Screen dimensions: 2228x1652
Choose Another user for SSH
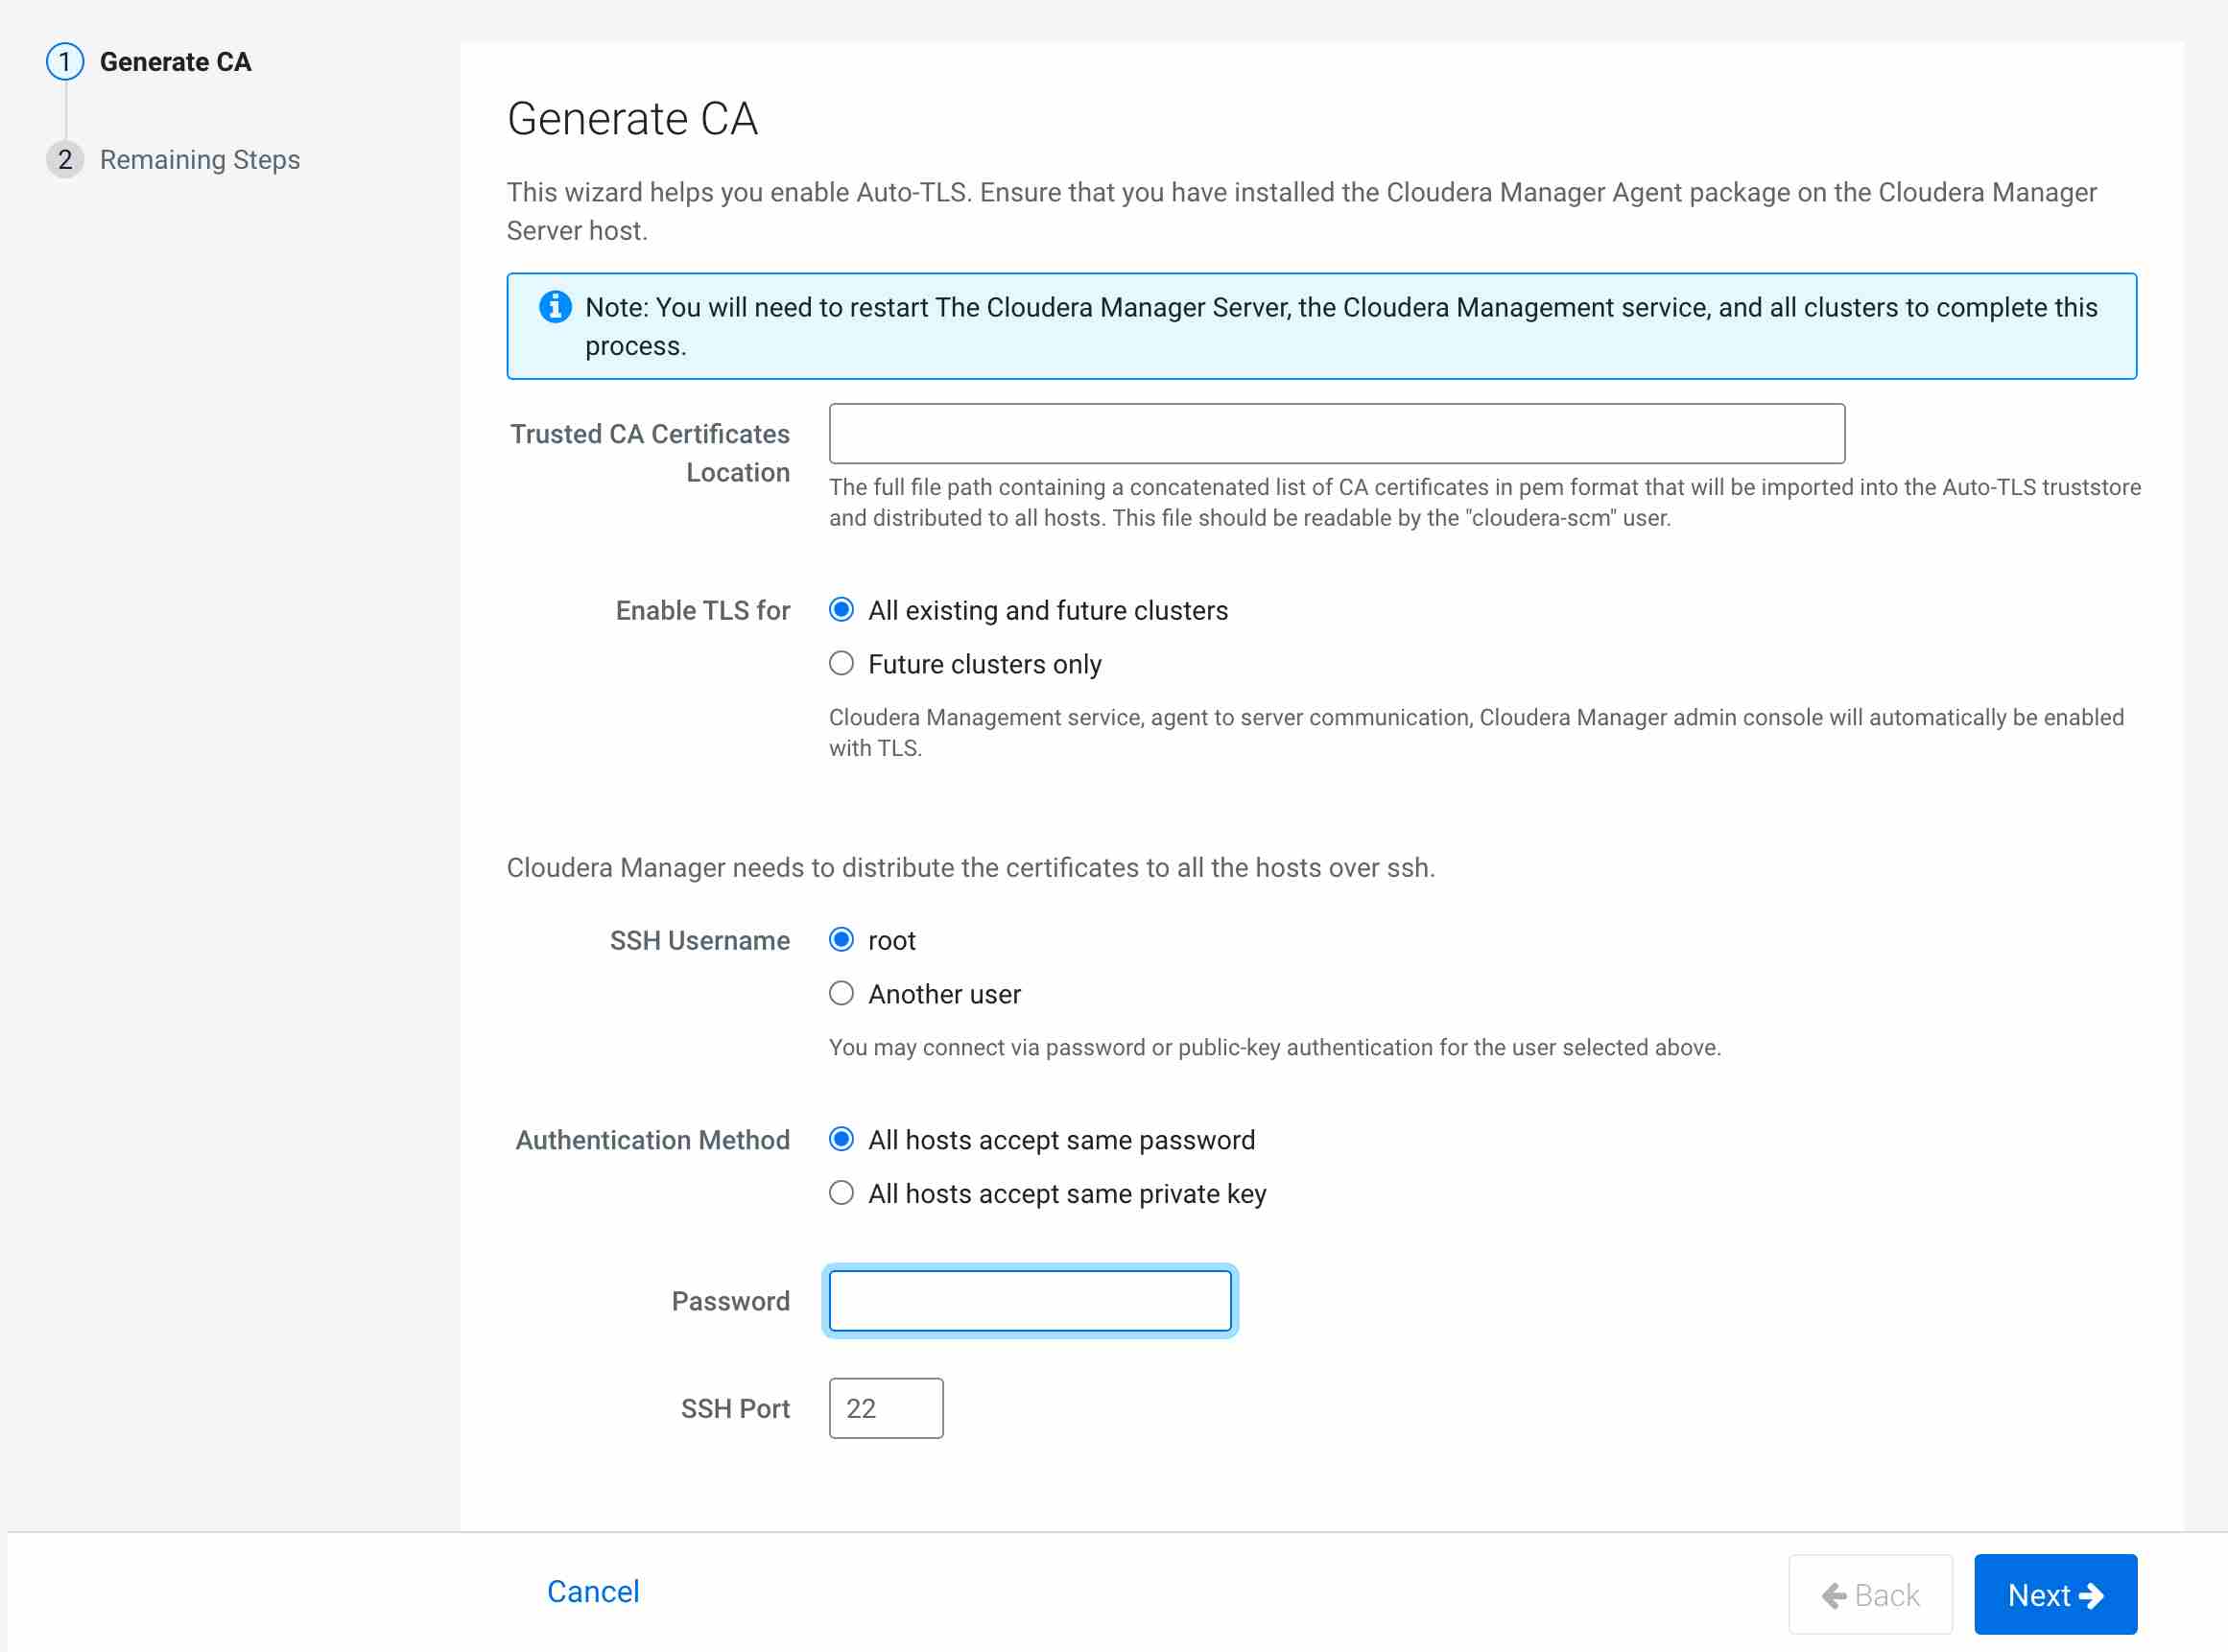tap(841, 994)
